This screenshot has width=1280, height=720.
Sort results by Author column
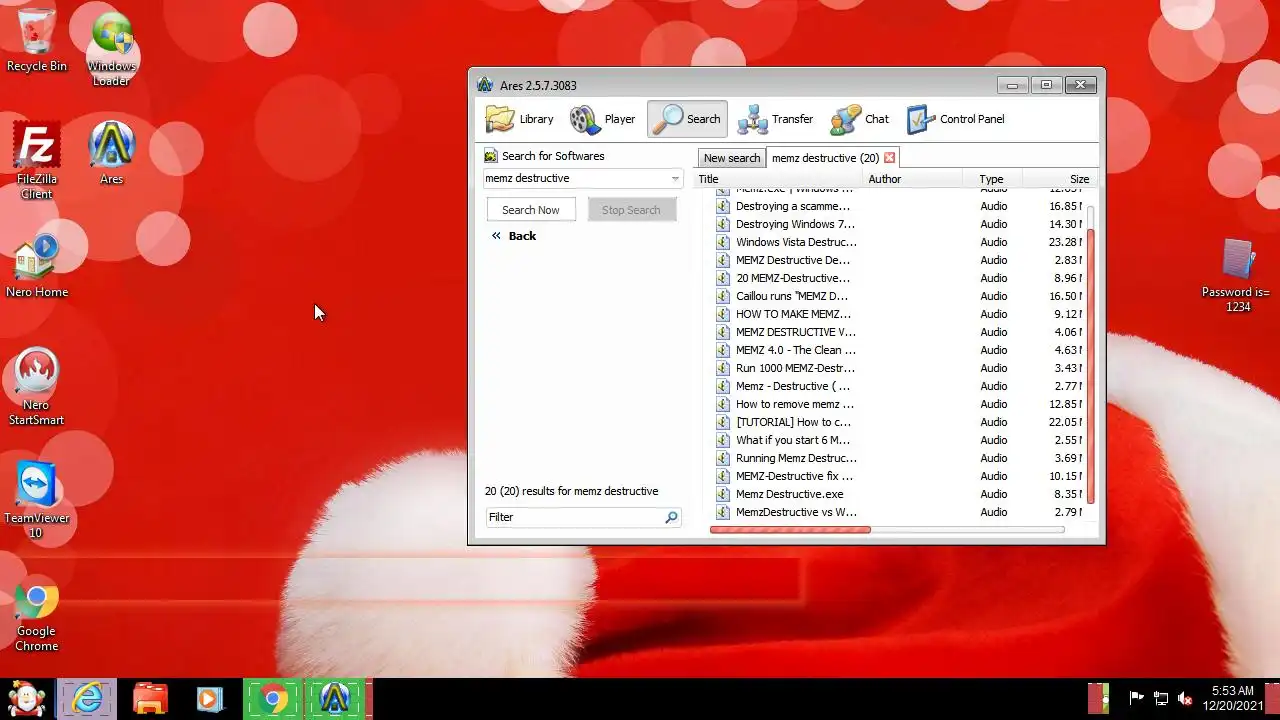[x=913, y=179]
